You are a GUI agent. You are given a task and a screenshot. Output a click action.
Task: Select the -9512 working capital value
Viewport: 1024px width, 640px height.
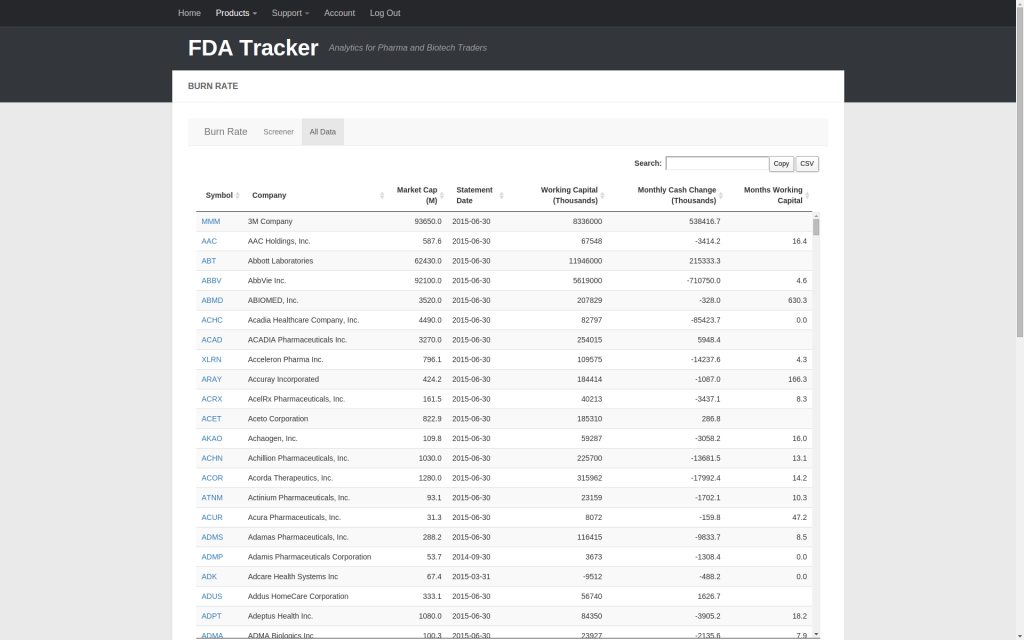(x=592, y=577)
